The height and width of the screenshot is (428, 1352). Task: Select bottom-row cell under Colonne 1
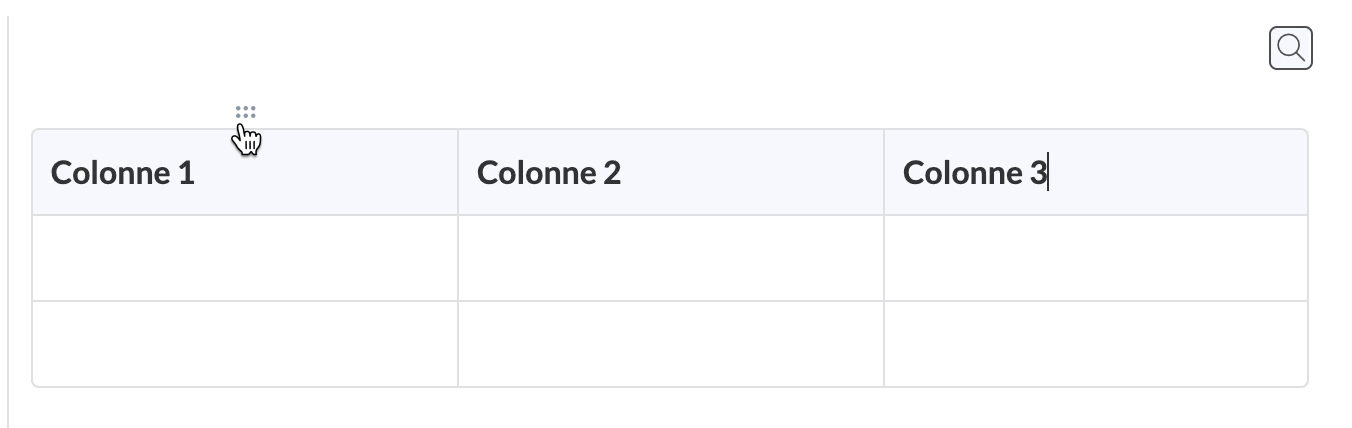click(x=245, y=344)
